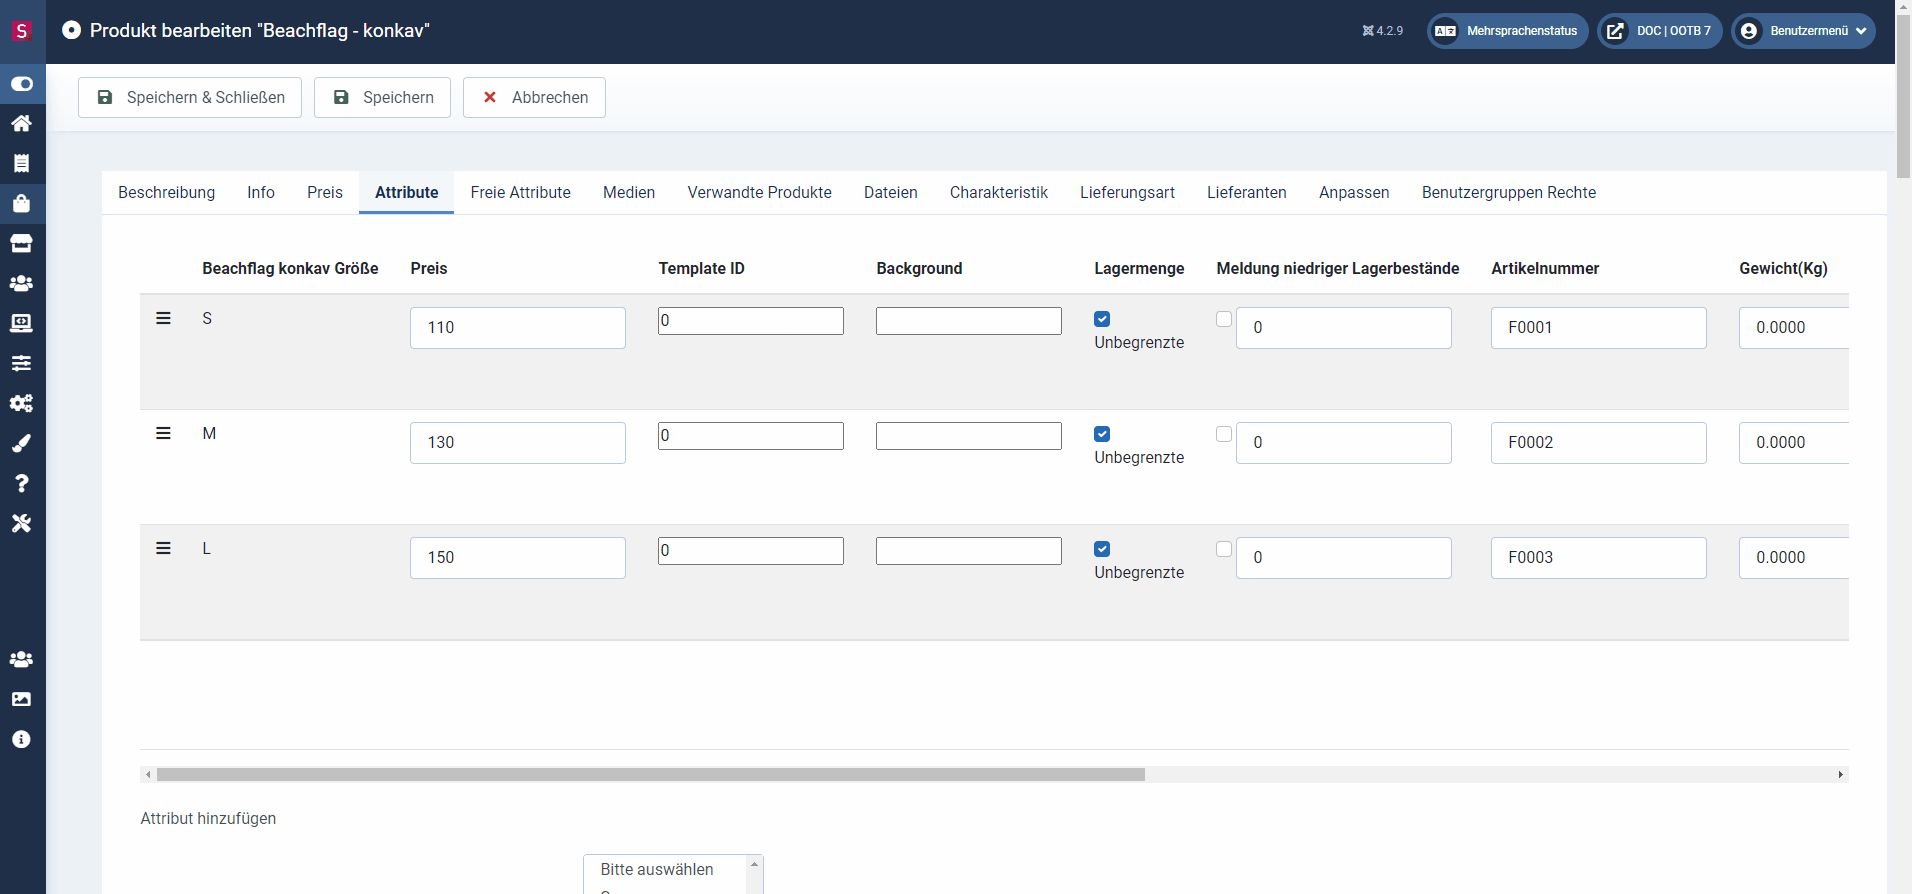This screenshot has height=894, width=1912.
Task: Switch to the Preis tab
Action: [x=325, y=192]
